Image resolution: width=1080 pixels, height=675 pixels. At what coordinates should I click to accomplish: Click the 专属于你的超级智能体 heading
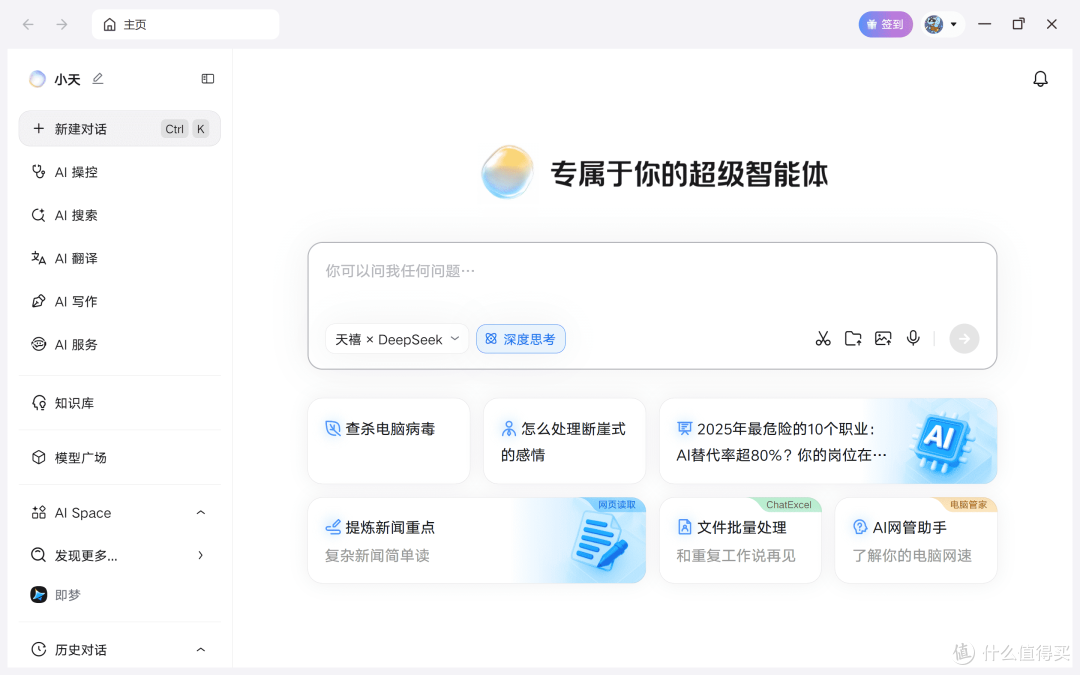click(689, 174)
